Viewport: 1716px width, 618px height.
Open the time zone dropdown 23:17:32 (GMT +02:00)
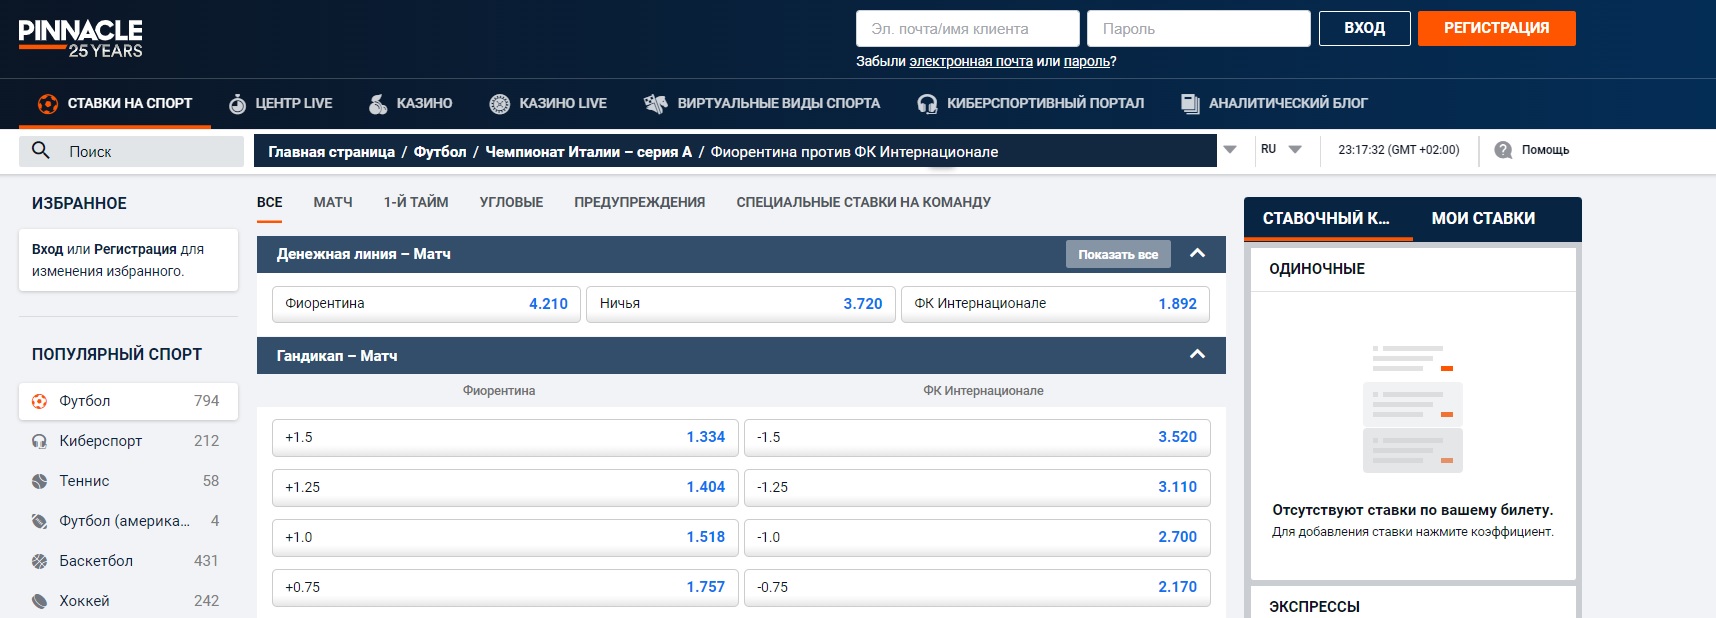pos(1399,150)
